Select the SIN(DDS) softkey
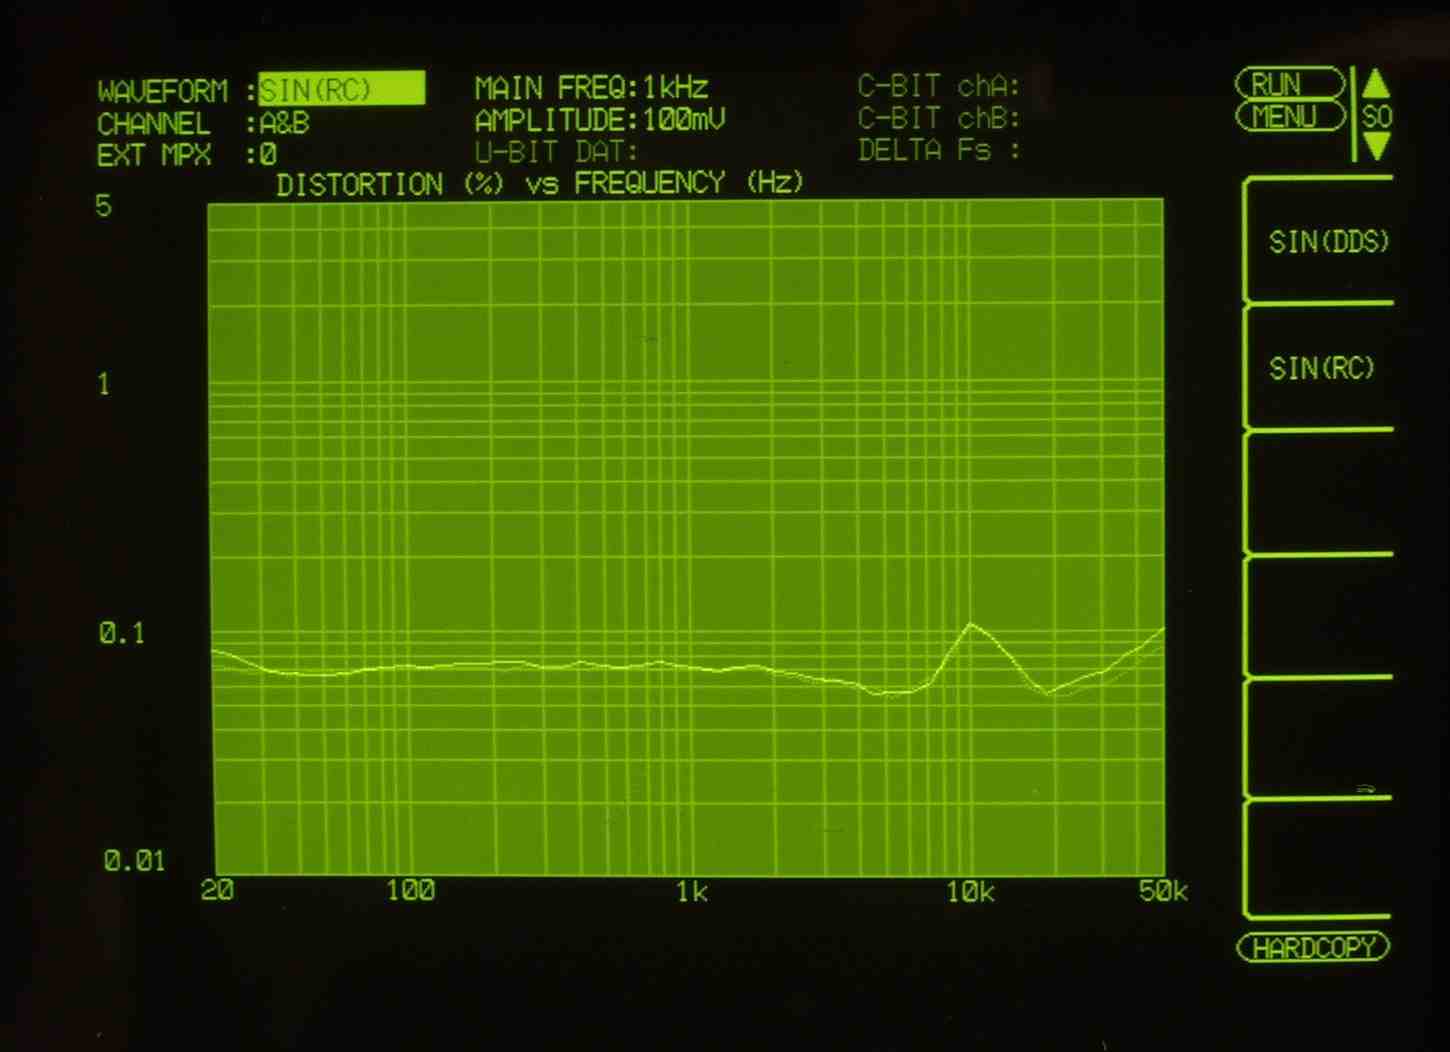Screen dimensions: 1450x1052 1327,242
